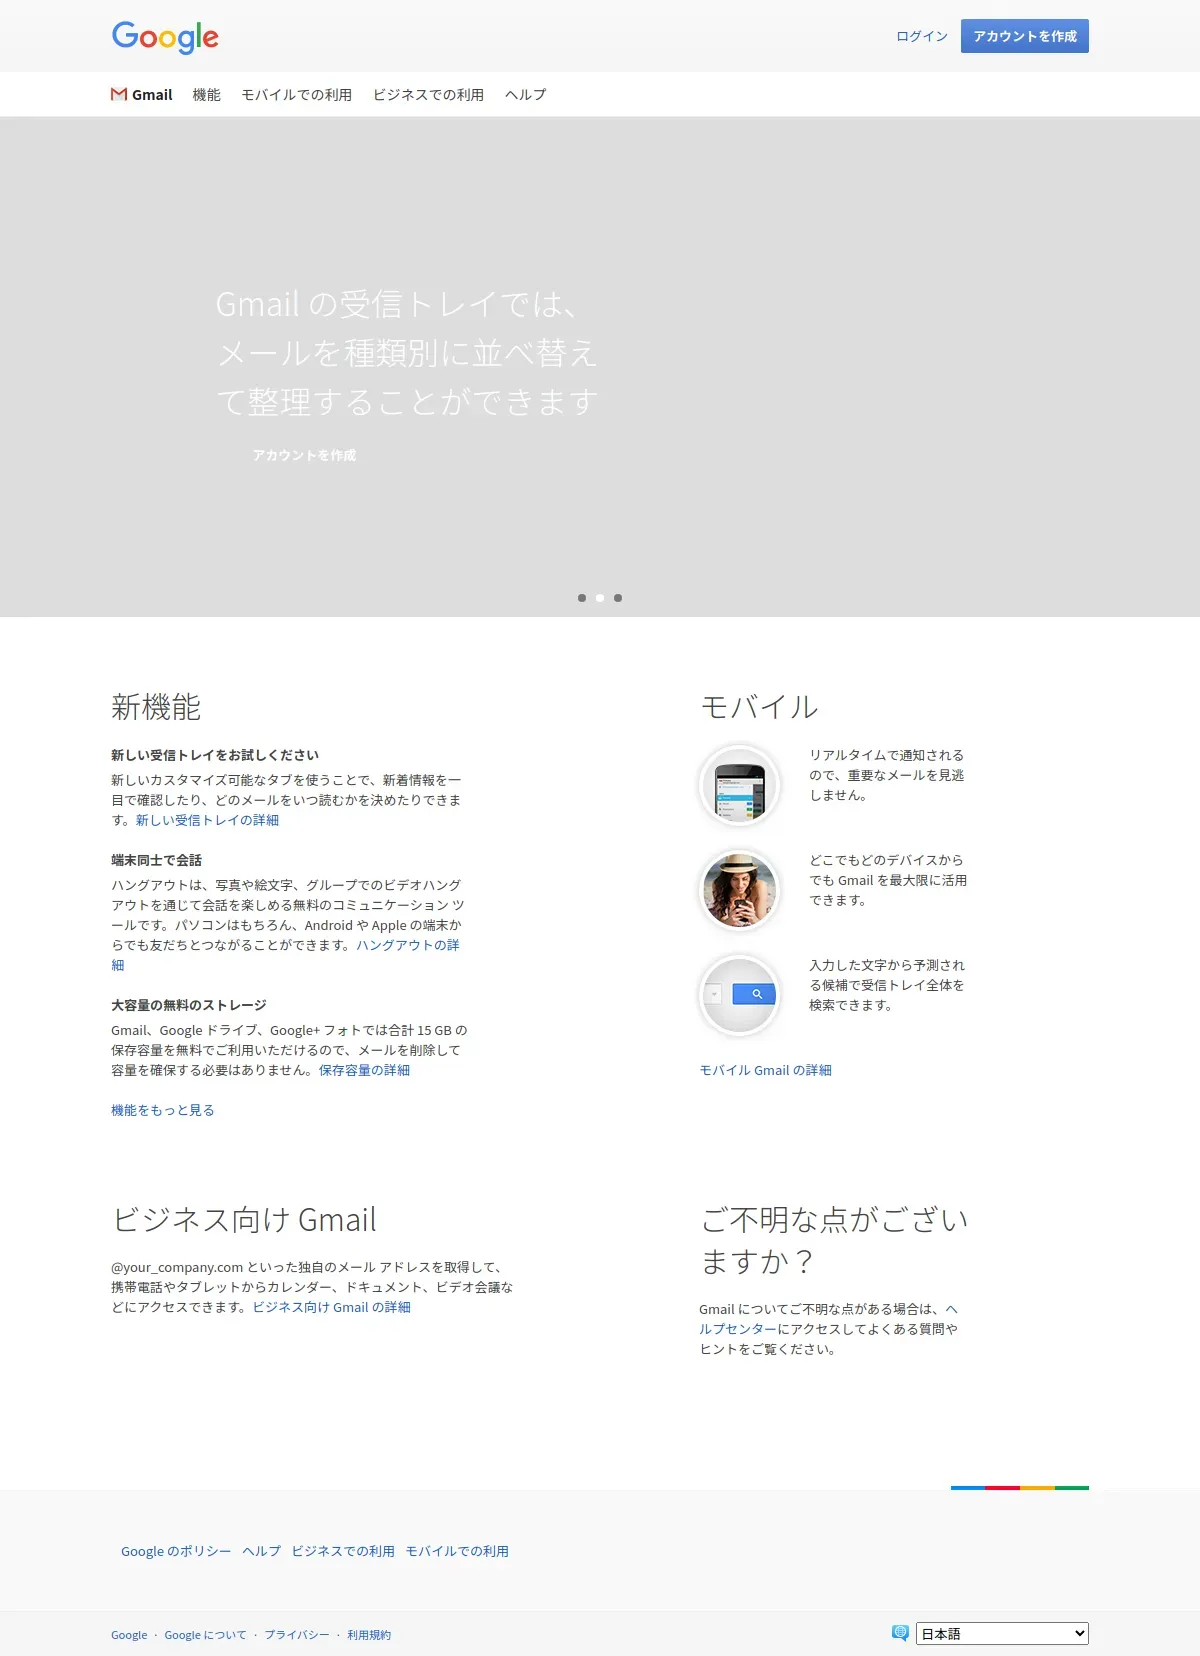Select the second carousel dot
This screenshot has height=1656, width=1200.
coord(600,598)
